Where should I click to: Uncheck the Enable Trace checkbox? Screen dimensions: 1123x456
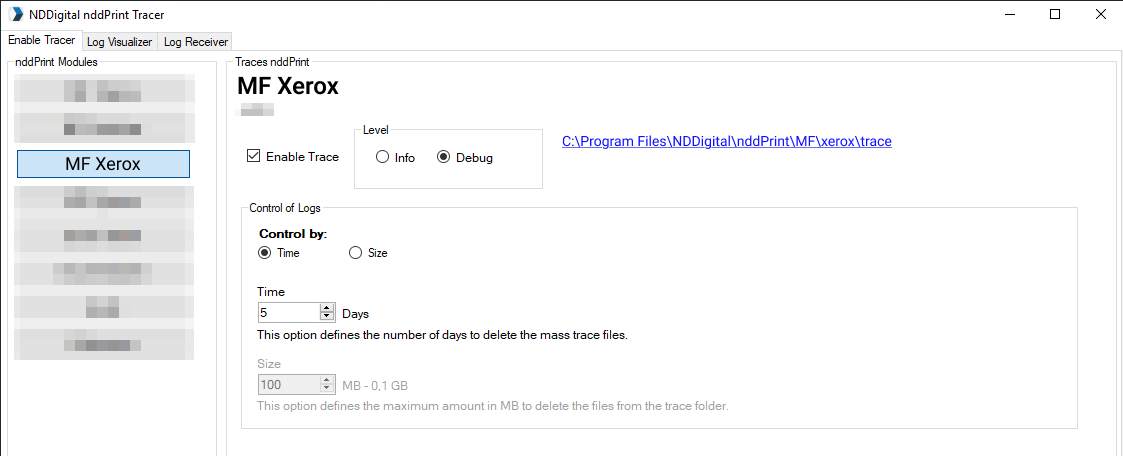pos(254,157)
